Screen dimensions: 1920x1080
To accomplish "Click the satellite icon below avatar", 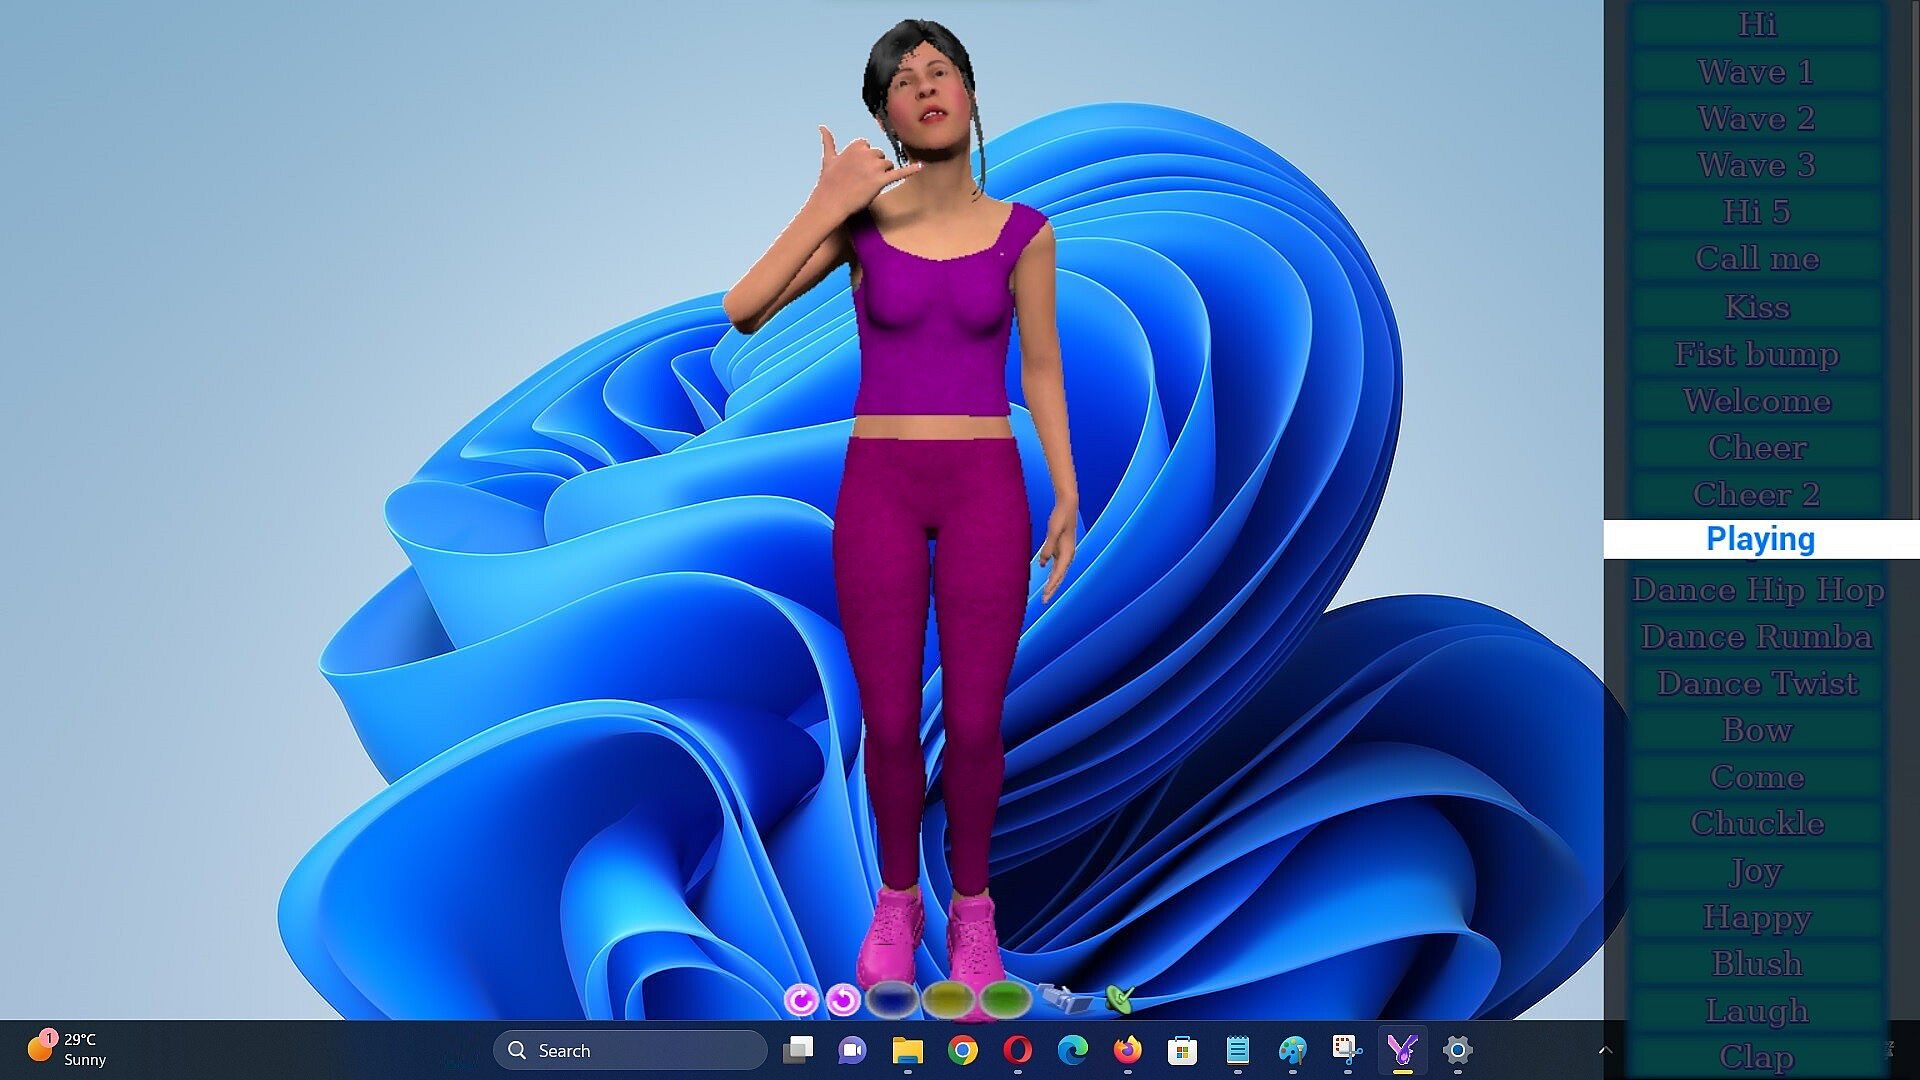I will pos(1062,997).
